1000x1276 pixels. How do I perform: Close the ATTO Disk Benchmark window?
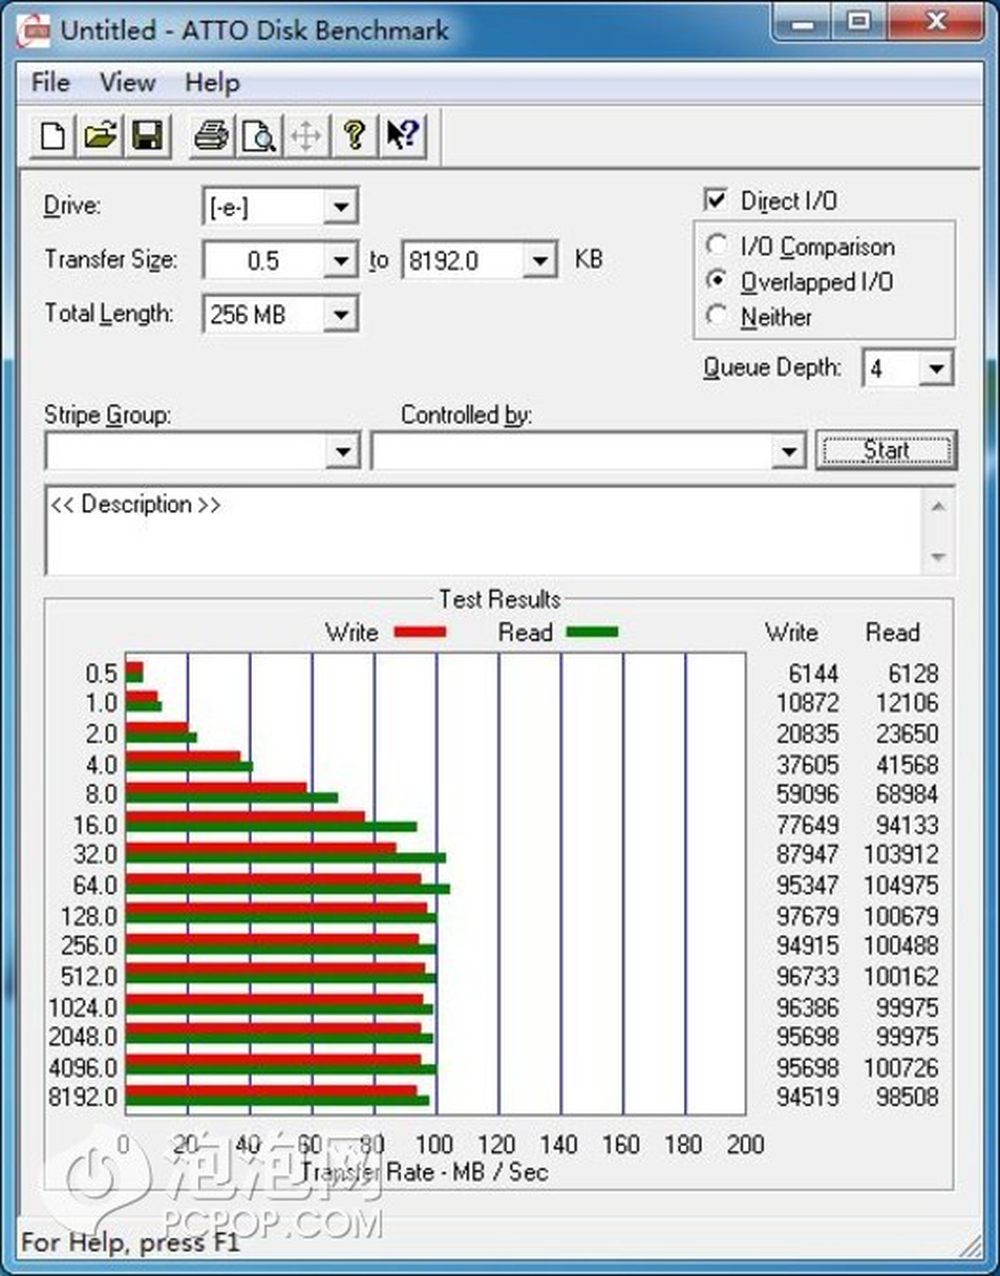point(935,22)
